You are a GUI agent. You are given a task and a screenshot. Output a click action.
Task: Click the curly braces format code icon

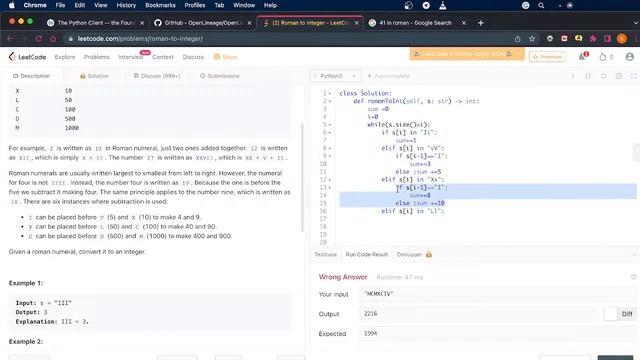point(588,76)
